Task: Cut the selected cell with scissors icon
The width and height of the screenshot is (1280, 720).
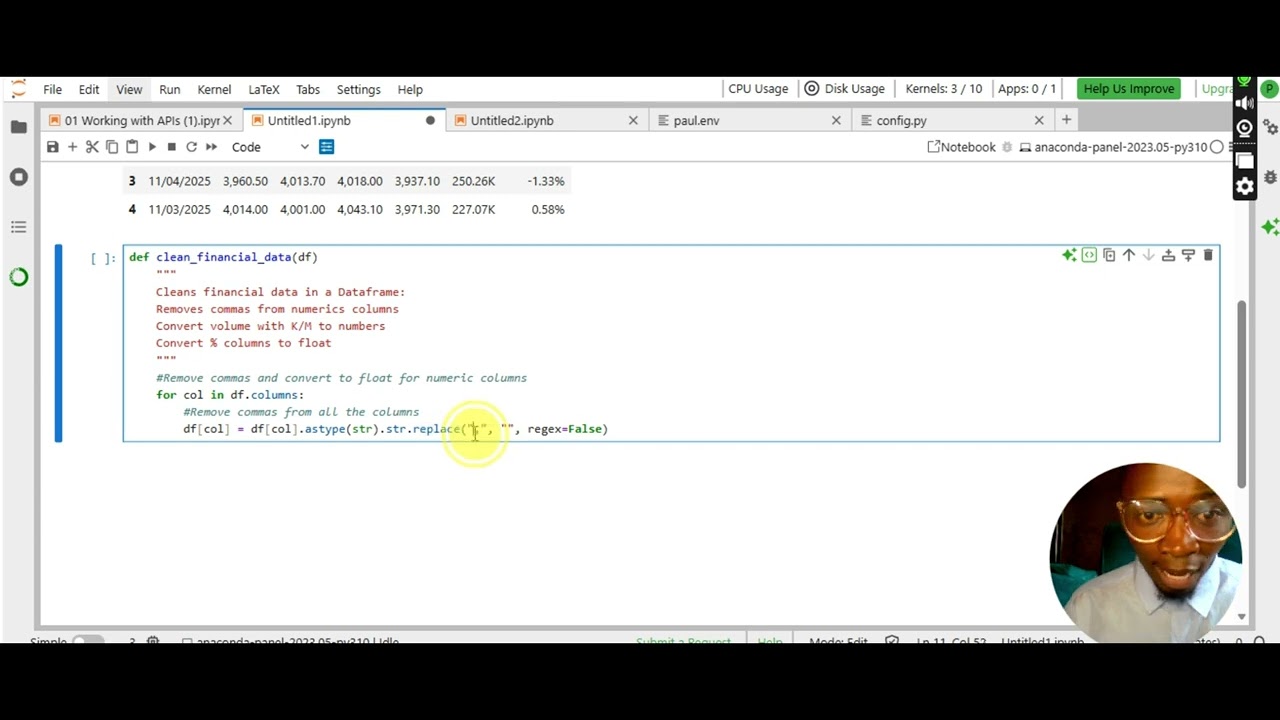Action: pyautogui.click(x=92, y=147)
